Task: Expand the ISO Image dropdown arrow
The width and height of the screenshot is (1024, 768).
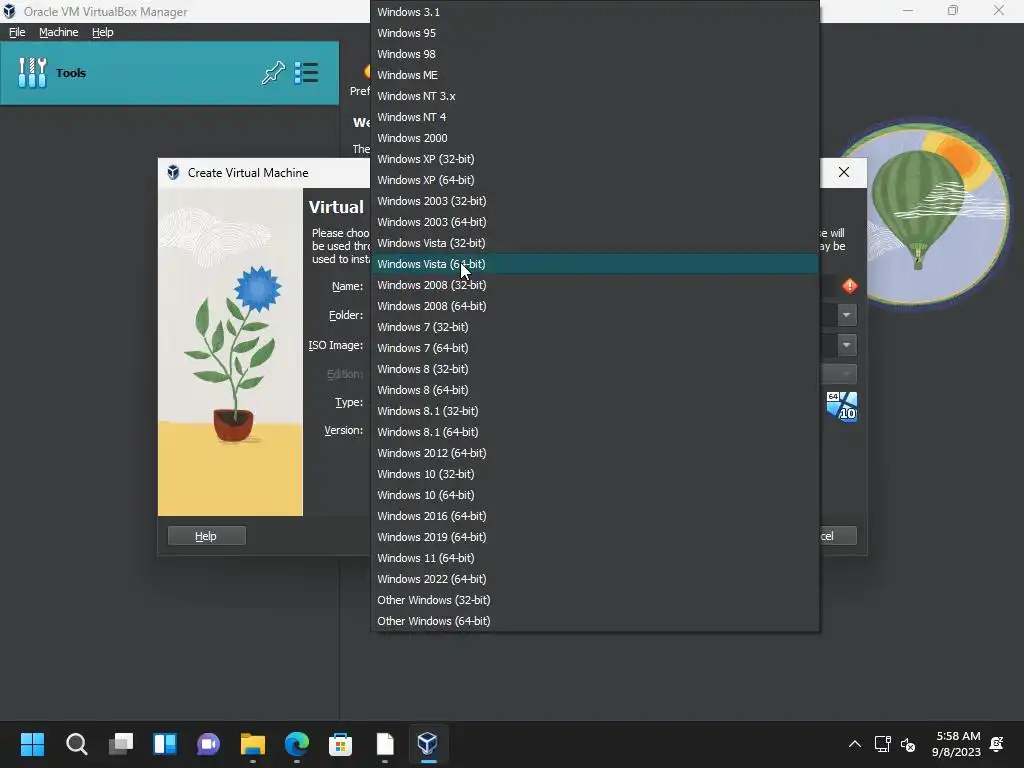Action: pyautogui.click(x=846, y=345)
